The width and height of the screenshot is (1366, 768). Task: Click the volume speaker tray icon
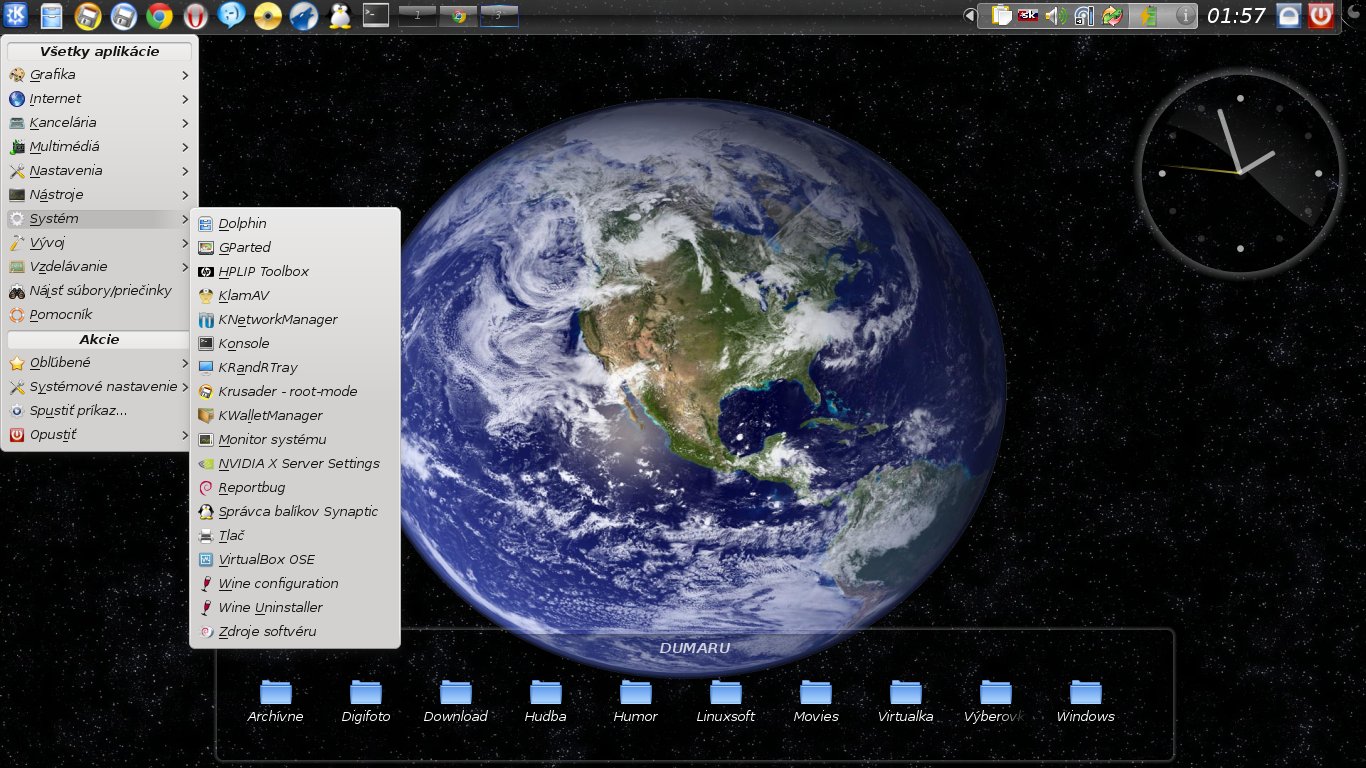[x=1056, y=16]
